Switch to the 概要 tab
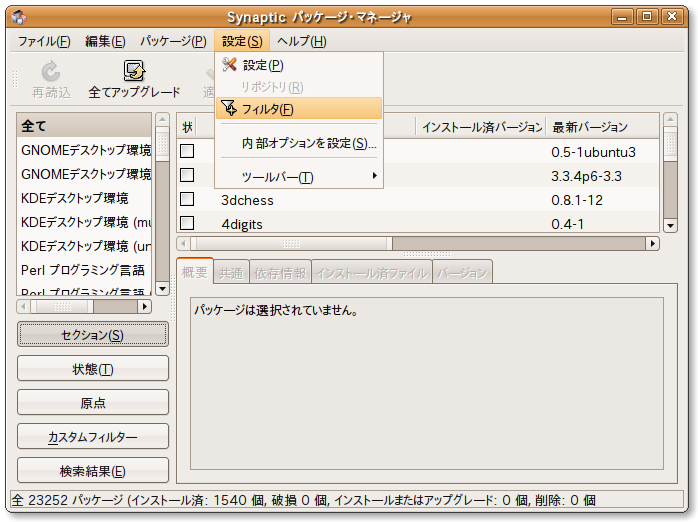 (x=195, y=271)
